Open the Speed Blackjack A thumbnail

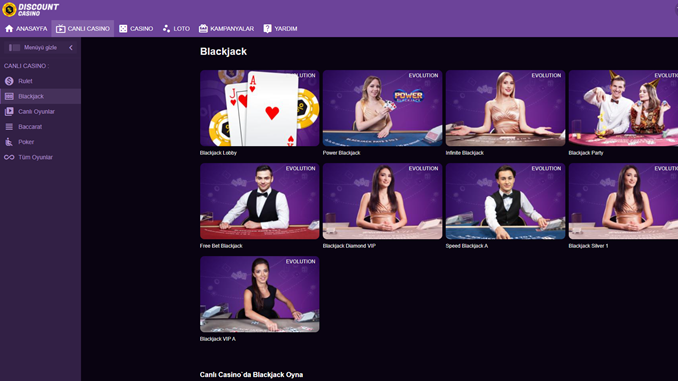pos(505,201)
